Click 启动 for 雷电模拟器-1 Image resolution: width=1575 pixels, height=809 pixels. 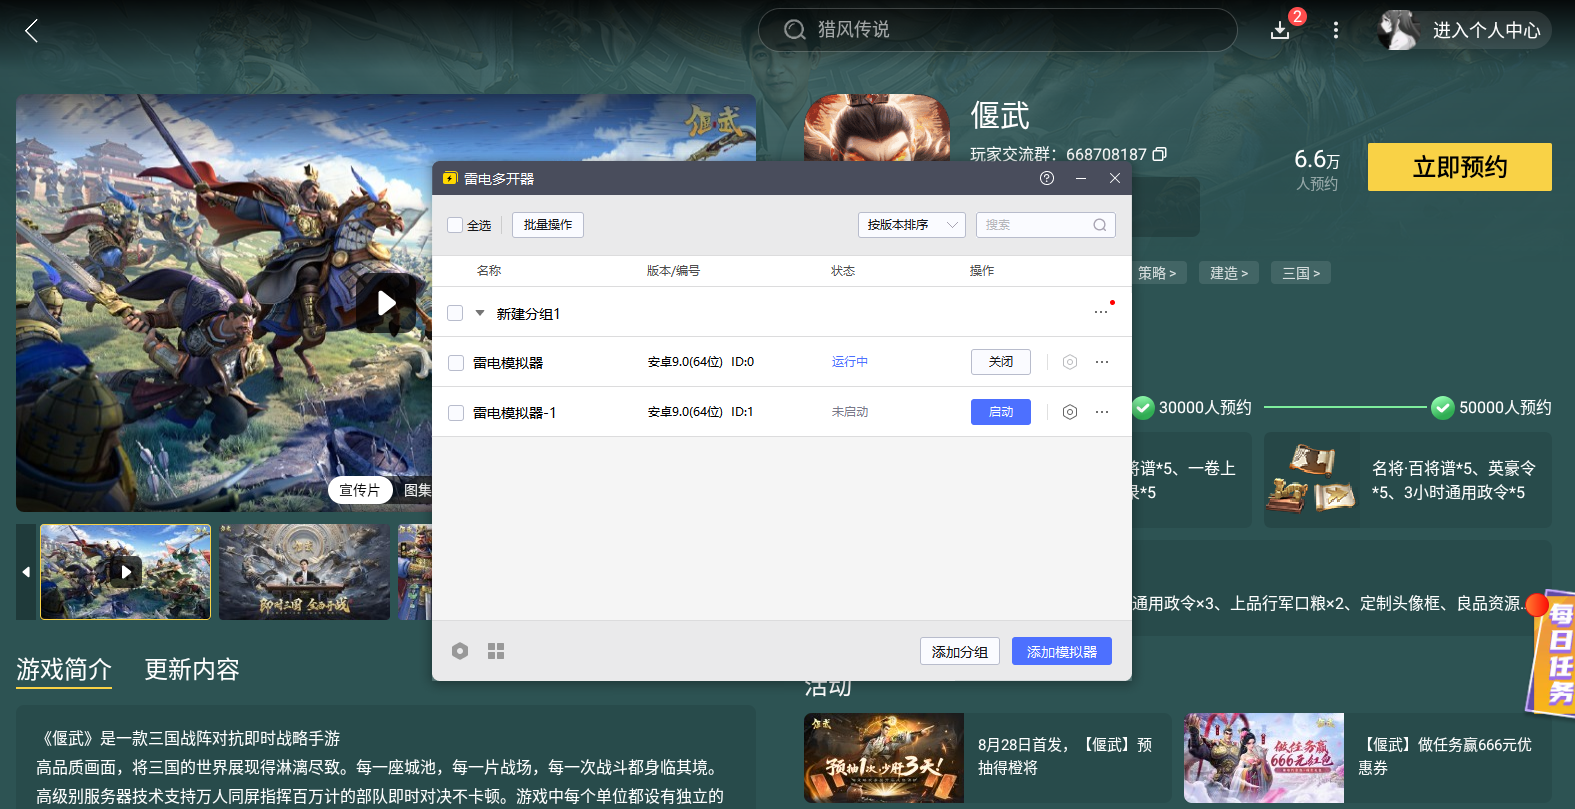coord(1001,412)
